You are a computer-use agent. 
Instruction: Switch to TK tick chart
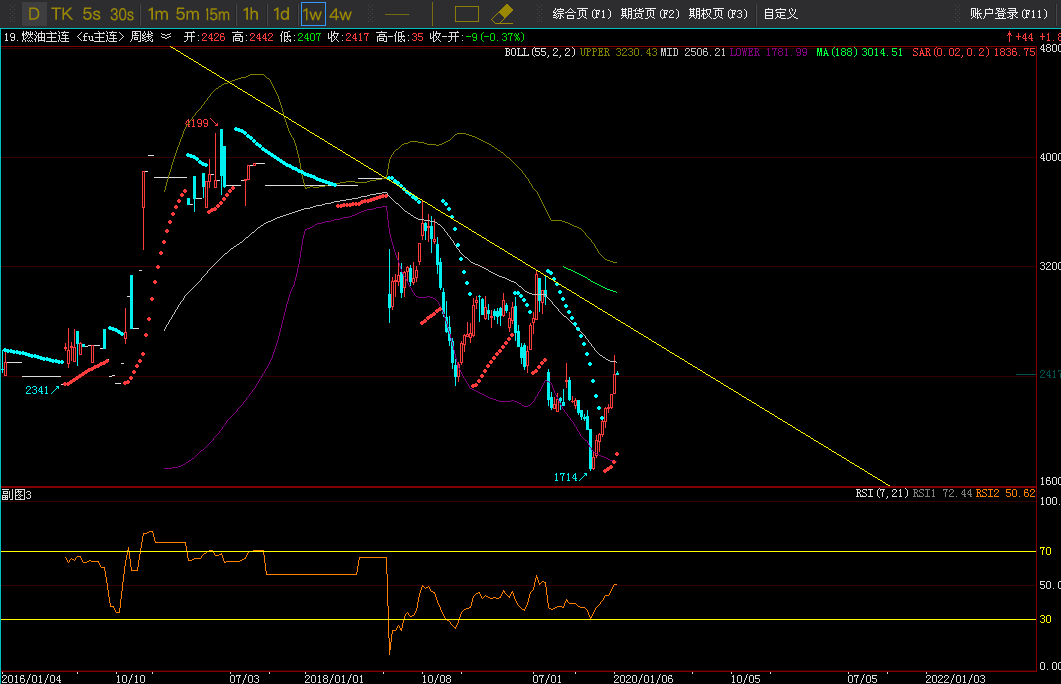62,14
